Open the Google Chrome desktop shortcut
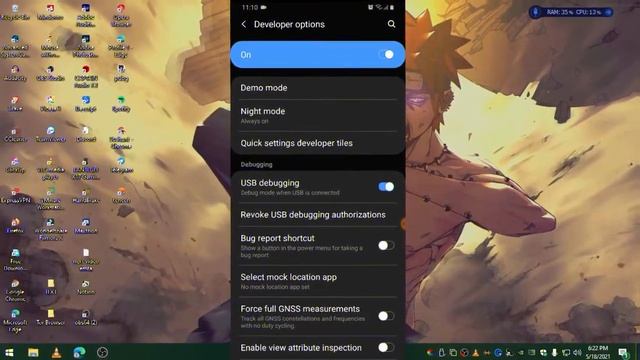640x360 pixels. [15, 291]
